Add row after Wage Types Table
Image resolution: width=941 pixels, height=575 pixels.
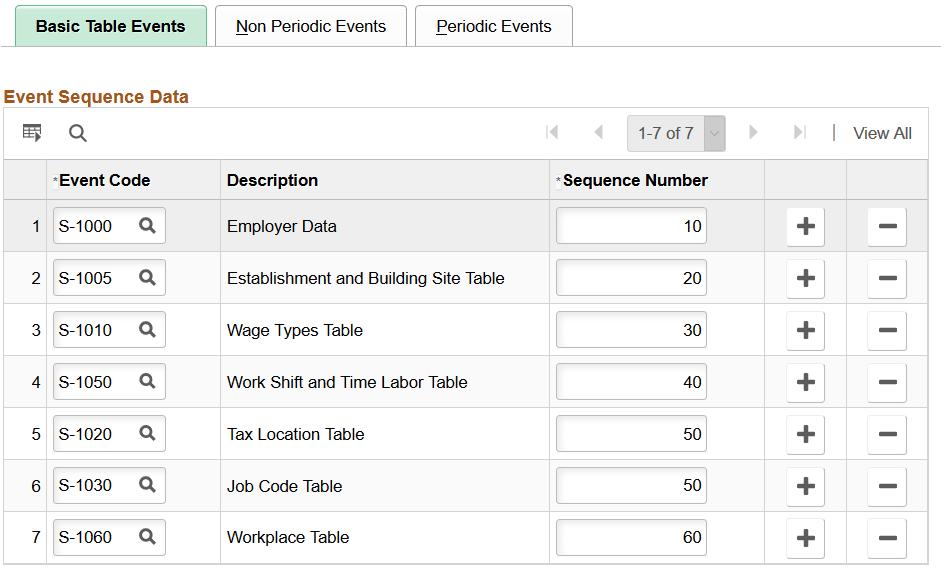point(805,330)
